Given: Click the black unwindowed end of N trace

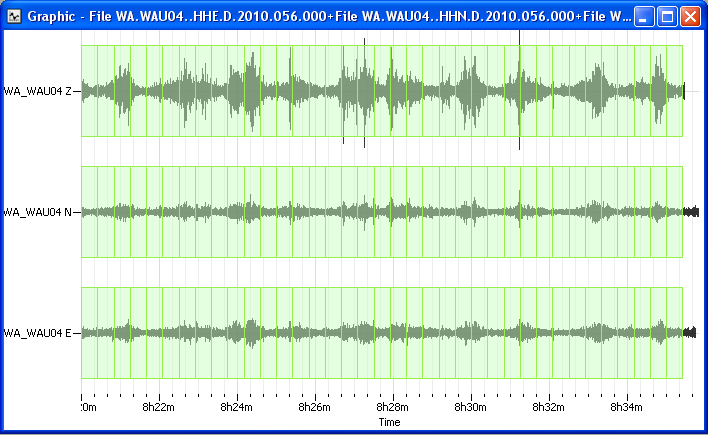Looking at the screenshot, I should [690, 212].
